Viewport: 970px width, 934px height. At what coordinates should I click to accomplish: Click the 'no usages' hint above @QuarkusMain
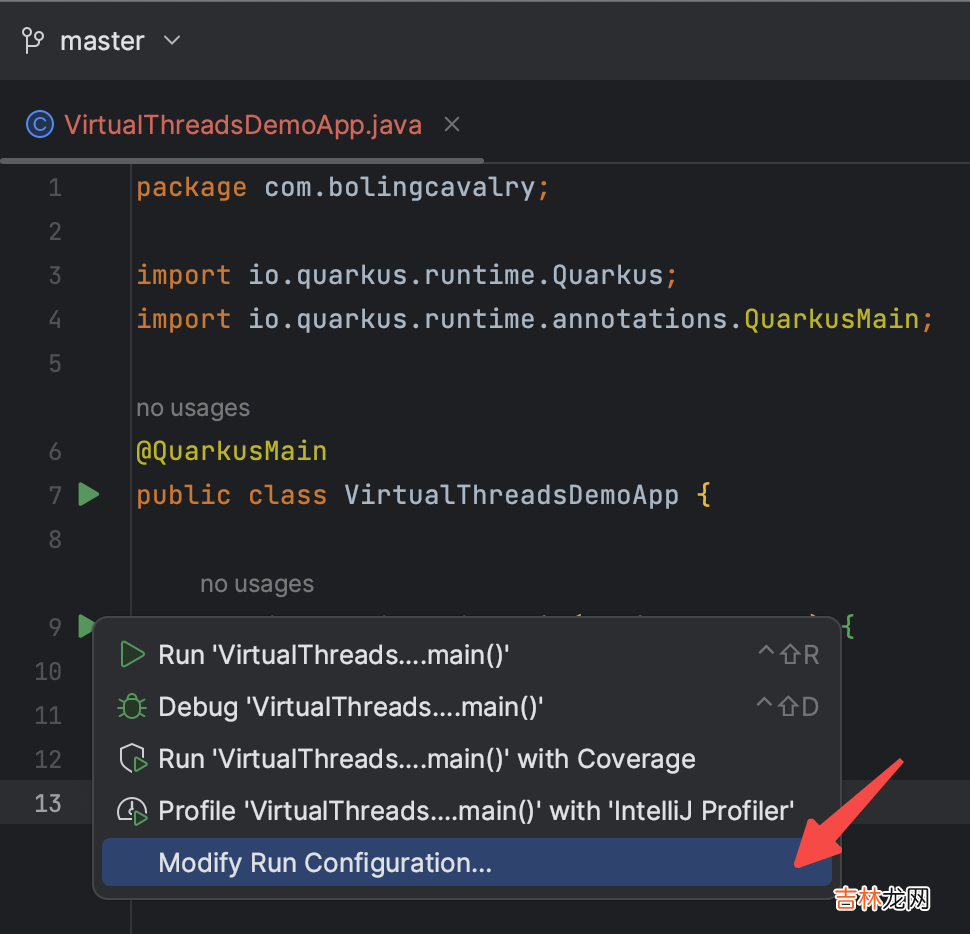tap(193, 408)
